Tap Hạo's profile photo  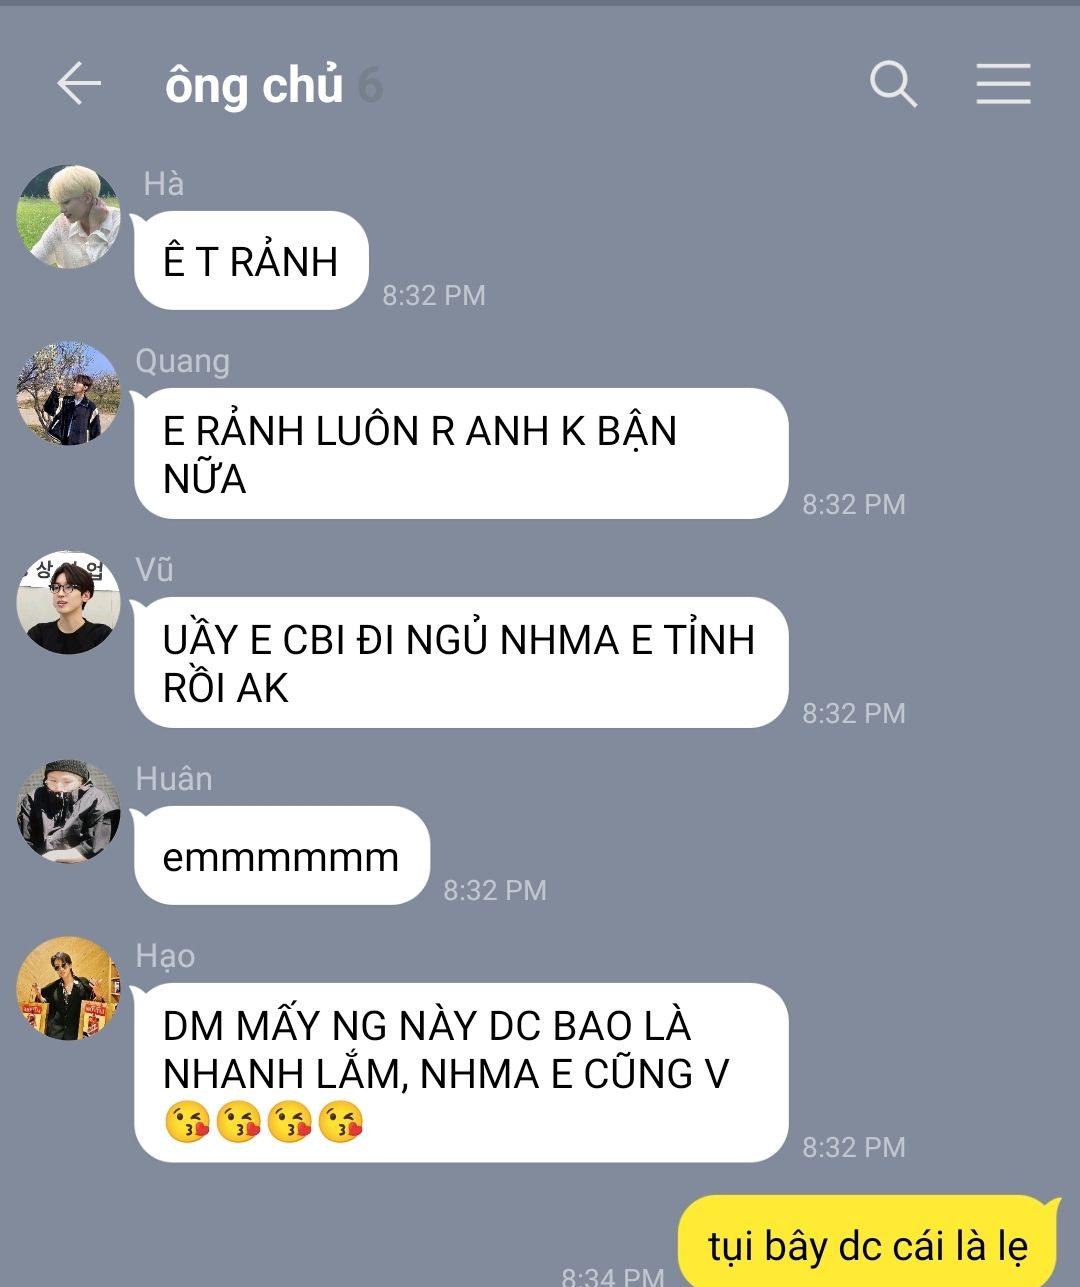(x=69, y=989)
